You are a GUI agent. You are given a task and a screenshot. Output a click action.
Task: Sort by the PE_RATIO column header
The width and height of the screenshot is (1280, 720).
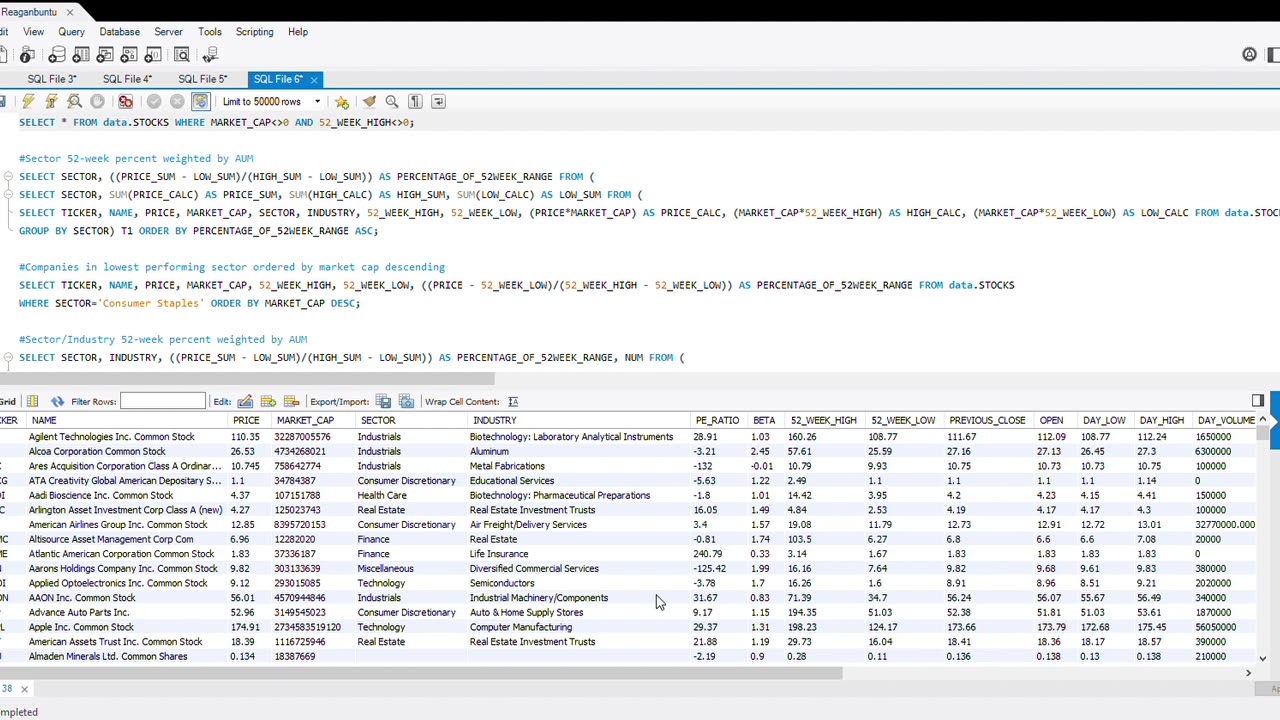pyautogui.click(x=717, y=421)
